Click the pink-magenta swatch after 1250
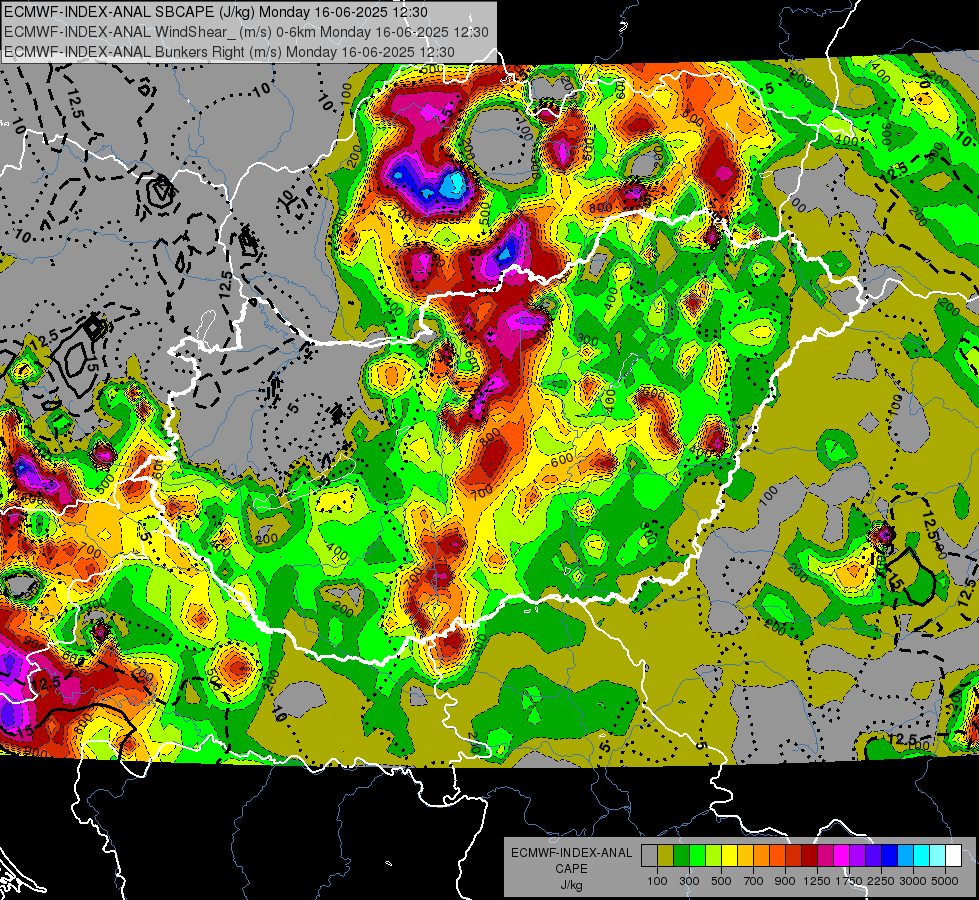This screenshot has width=979, height=900. (825, 856)
